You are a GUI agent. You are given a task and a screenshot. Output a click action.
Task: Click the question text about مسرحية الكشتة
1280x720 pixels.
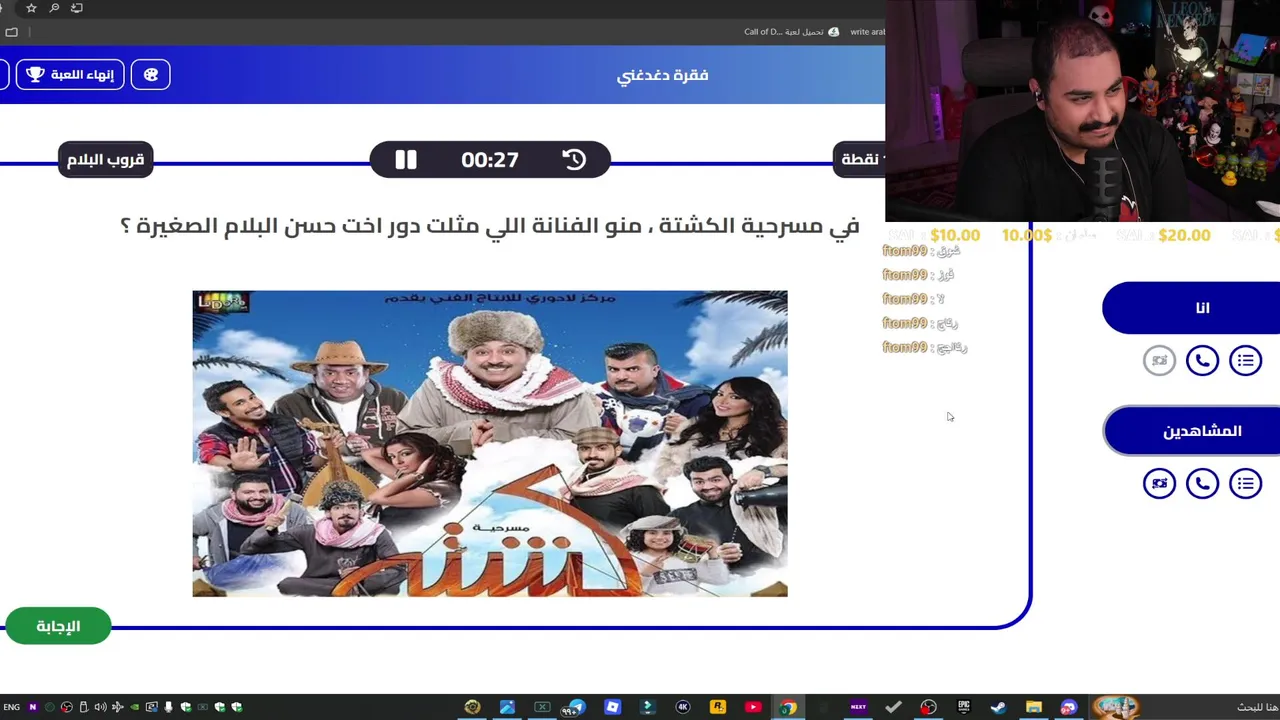490,226
